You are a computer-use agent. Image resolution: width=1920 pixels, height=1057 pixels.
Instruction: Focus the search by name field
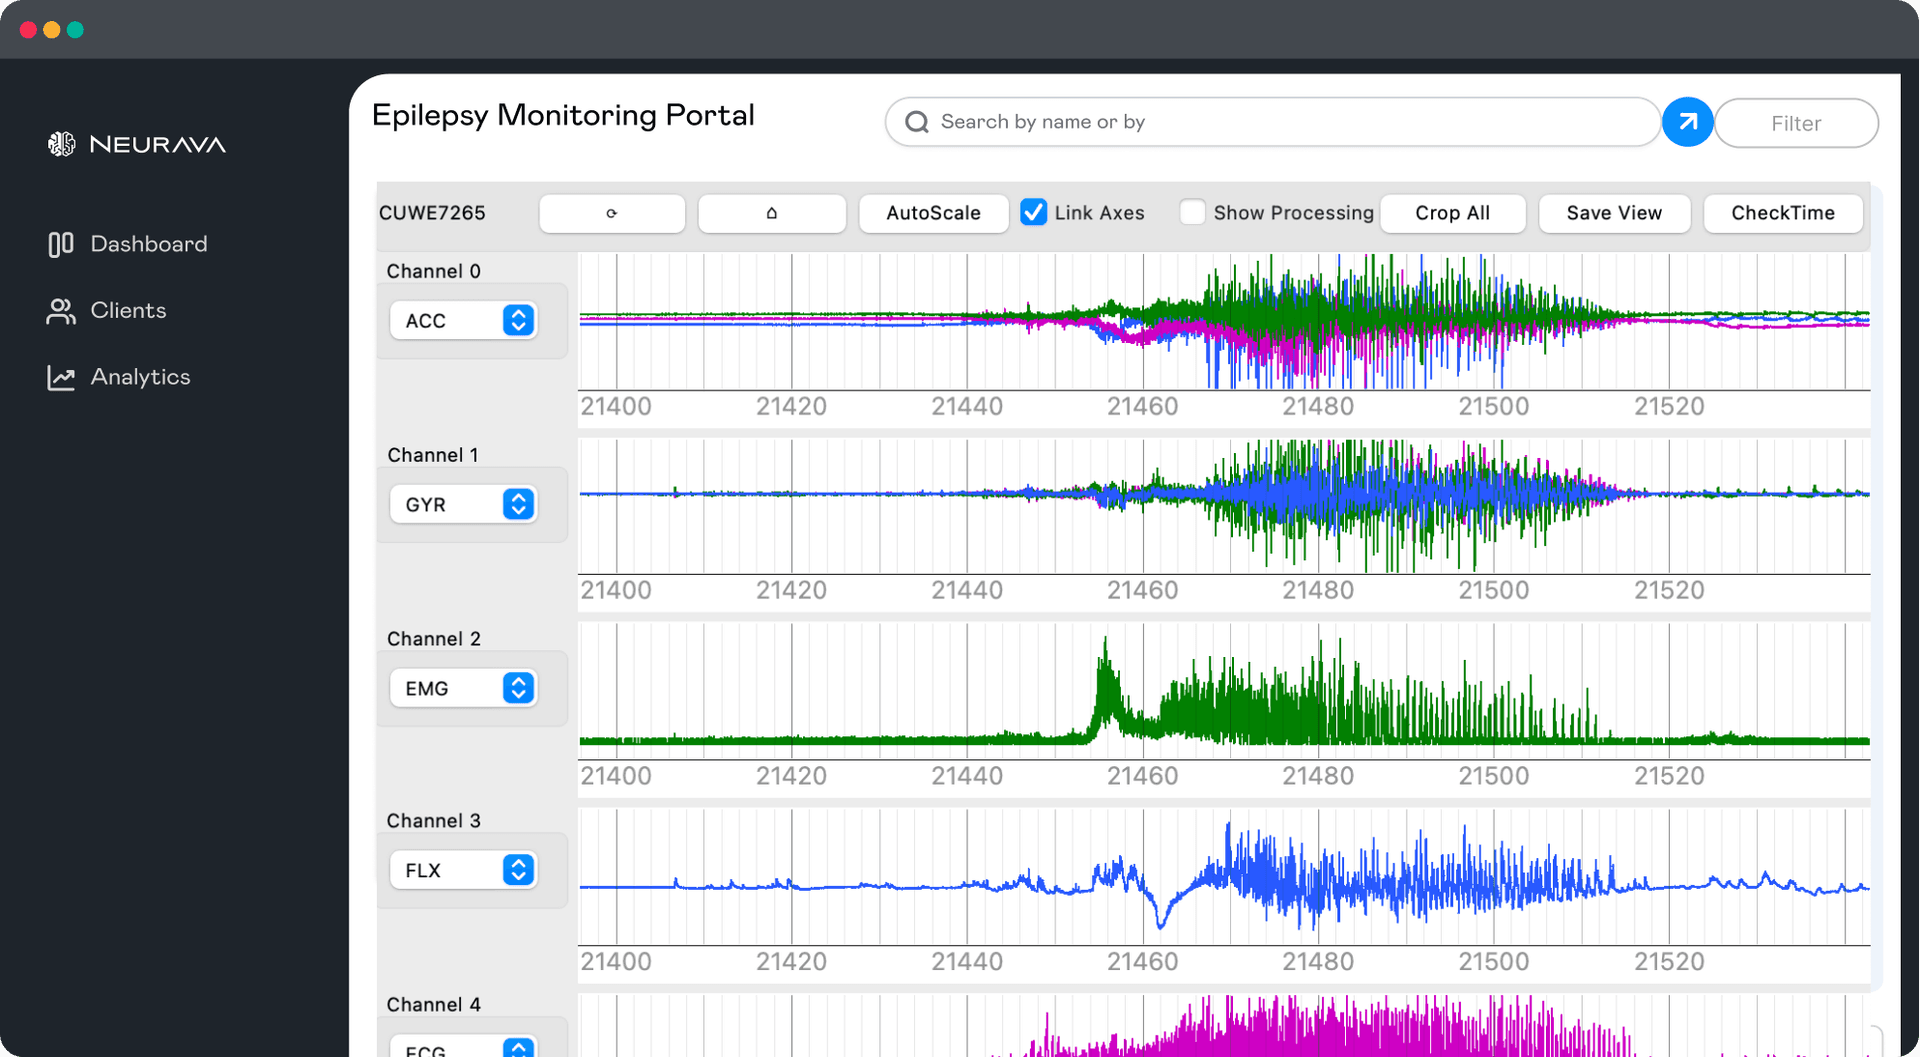tap(1290, 122)
